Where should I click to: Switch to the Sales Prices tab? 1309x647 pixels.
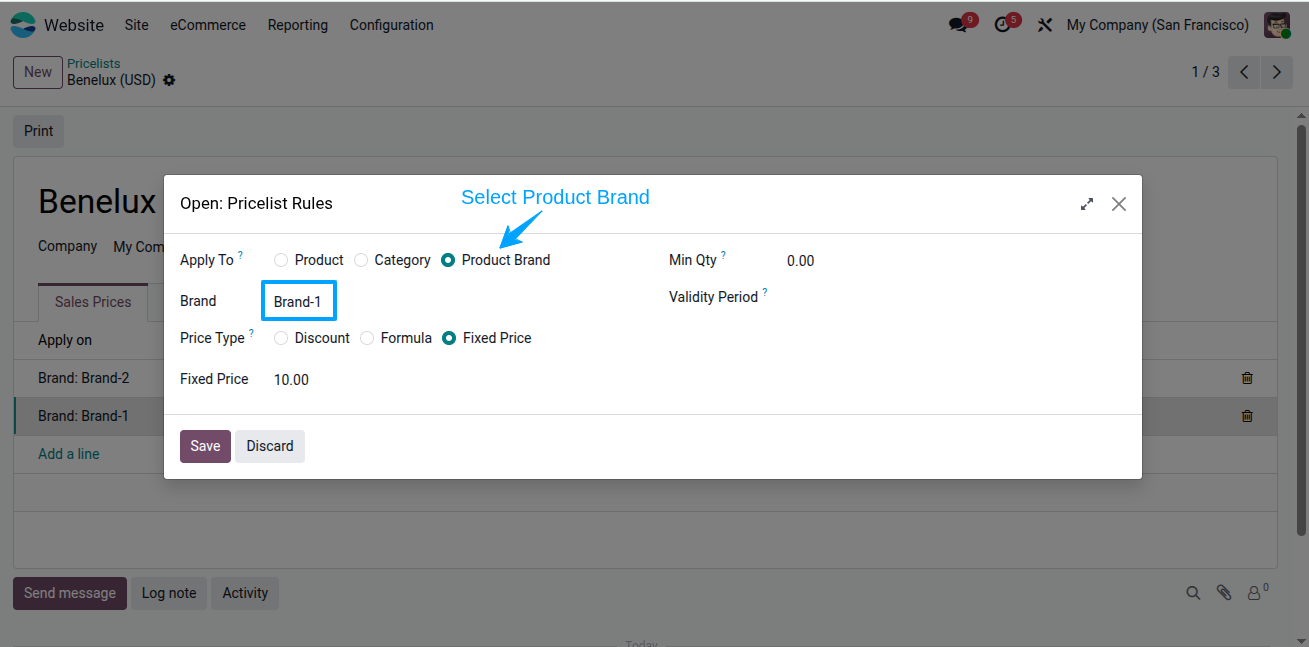[x=93, y=302]
